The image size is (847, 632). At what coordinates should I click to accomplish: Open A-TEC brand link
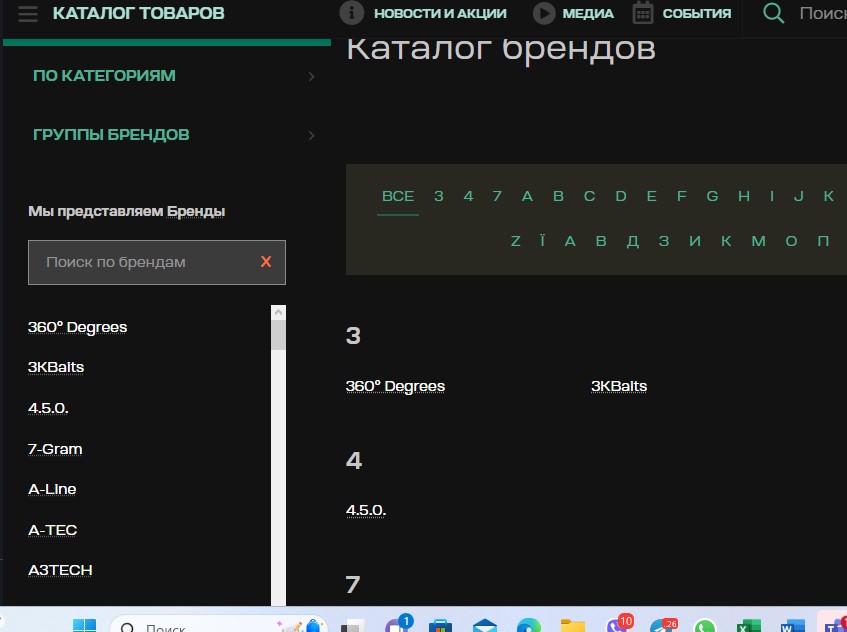pos(52,530)
